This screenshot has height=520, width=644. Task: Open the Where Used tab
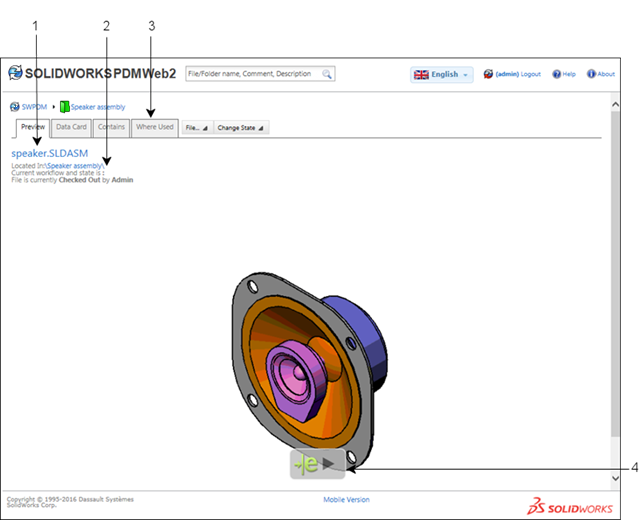point(155,127)
